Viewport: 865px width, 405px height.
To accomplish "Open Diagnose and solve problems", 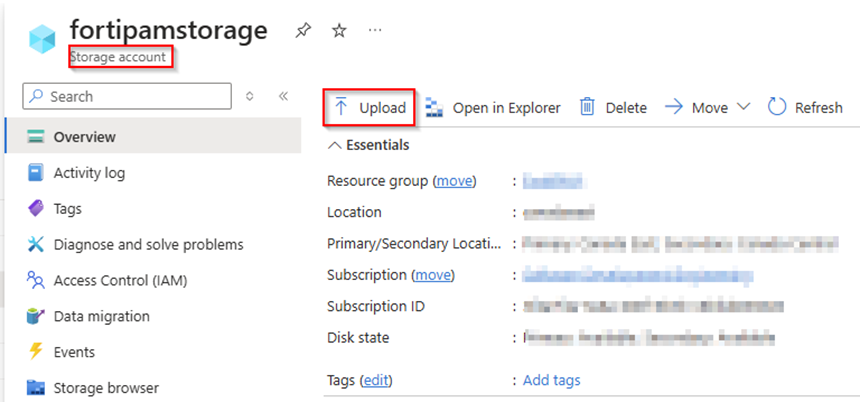I will pyautogui.click(x=148, y=244).
